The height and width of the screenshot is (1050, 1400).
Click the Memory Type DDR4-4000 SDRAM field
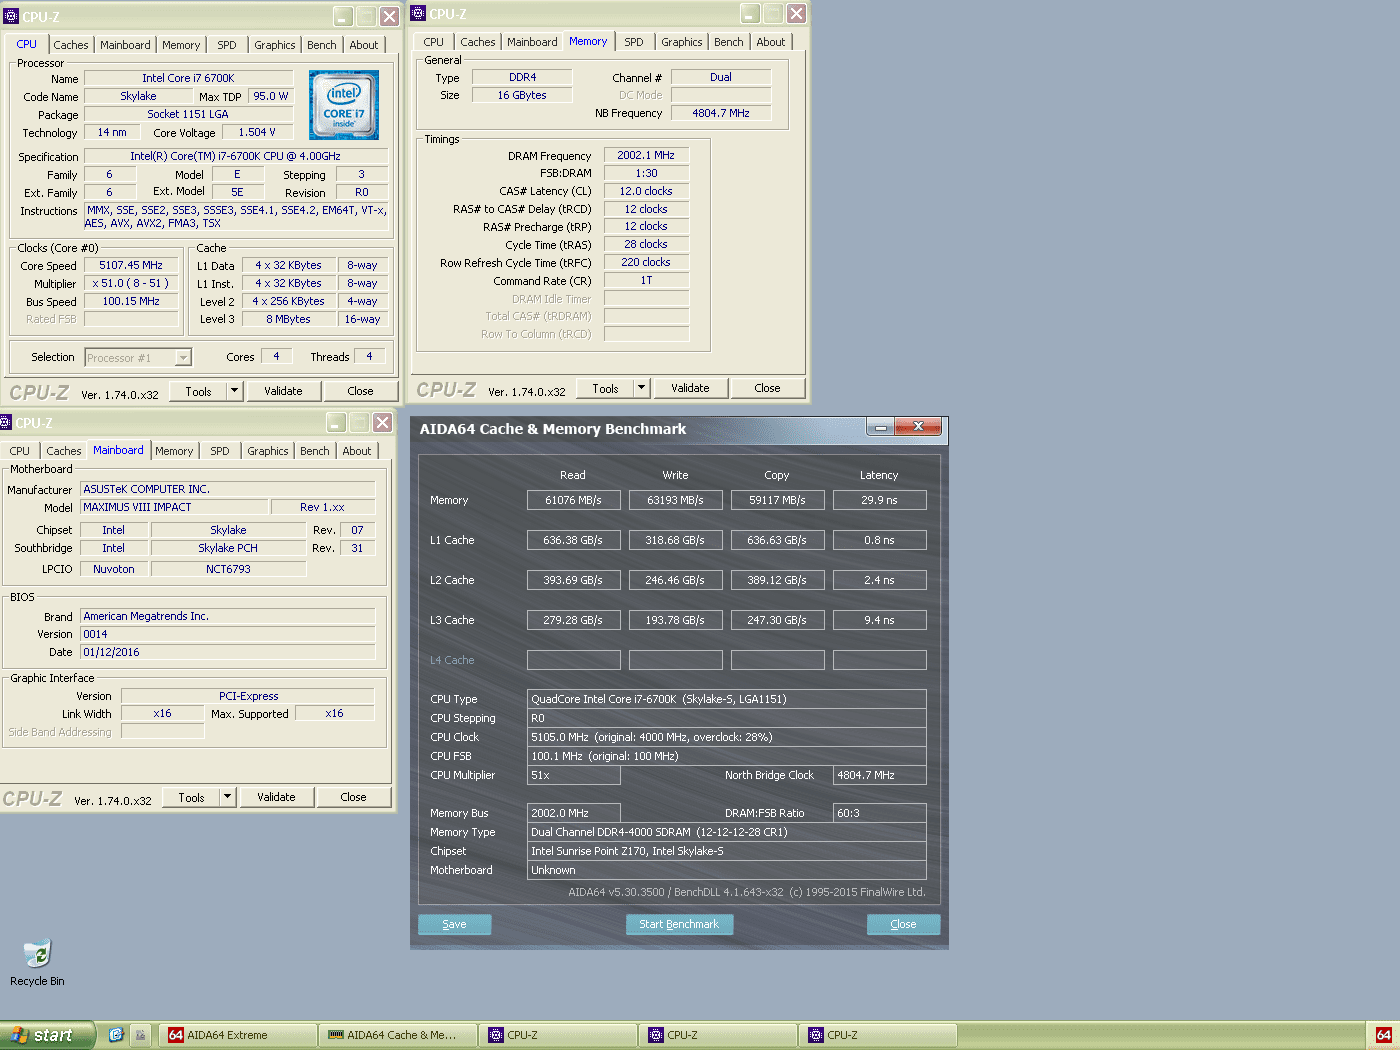[x=726, y=832]
